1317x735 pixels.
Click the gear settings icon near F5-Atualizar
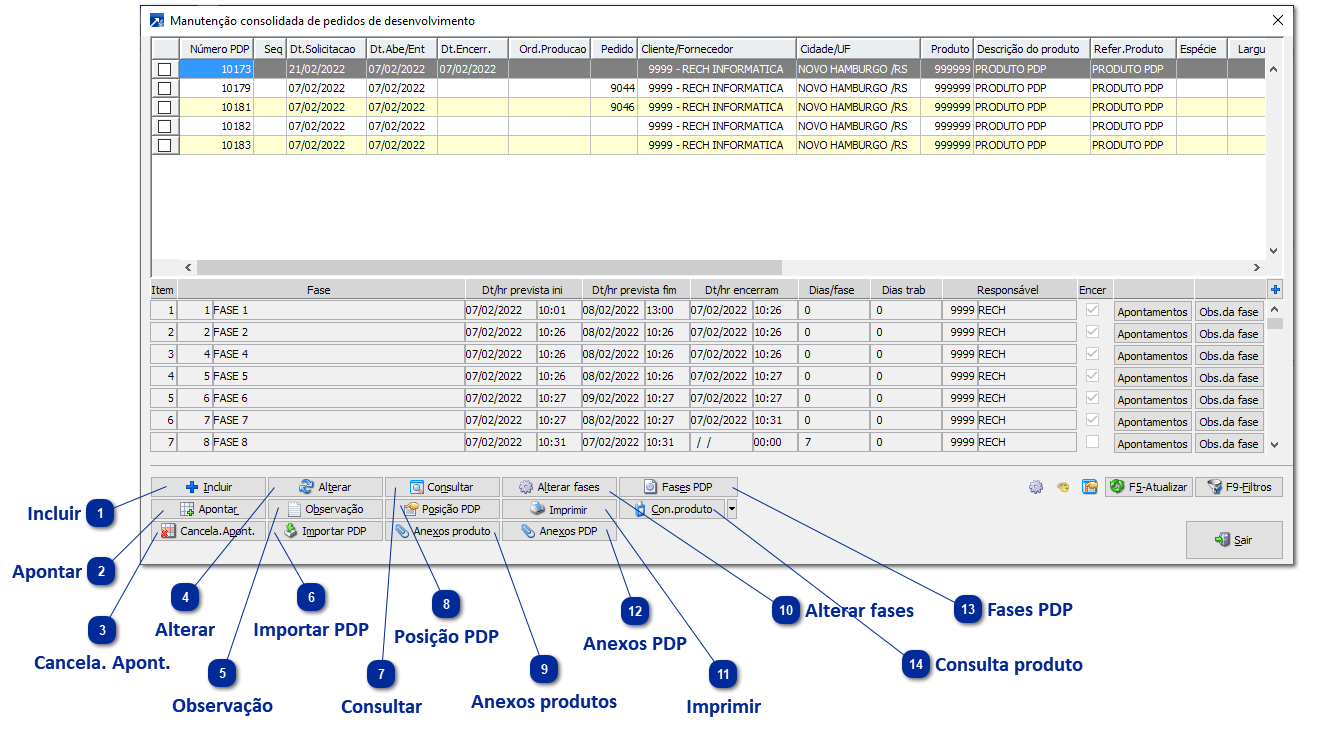coord(1036,487)
